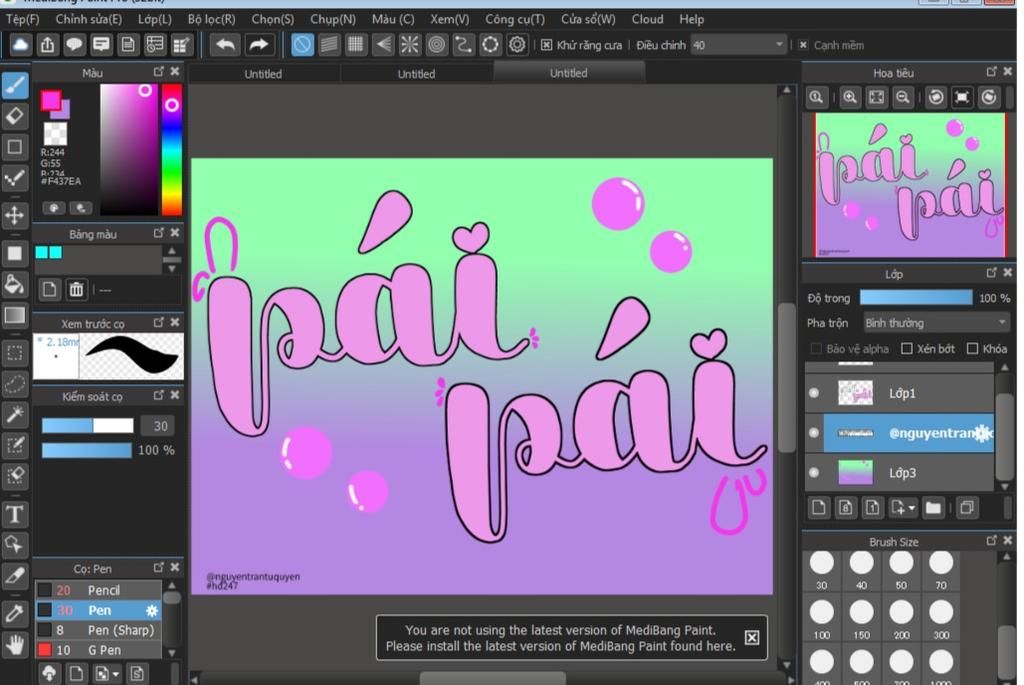The width and height of the screenshot is (1024, 685).
Task: Create a new layer folder
Action: click(x=933, y=507)
